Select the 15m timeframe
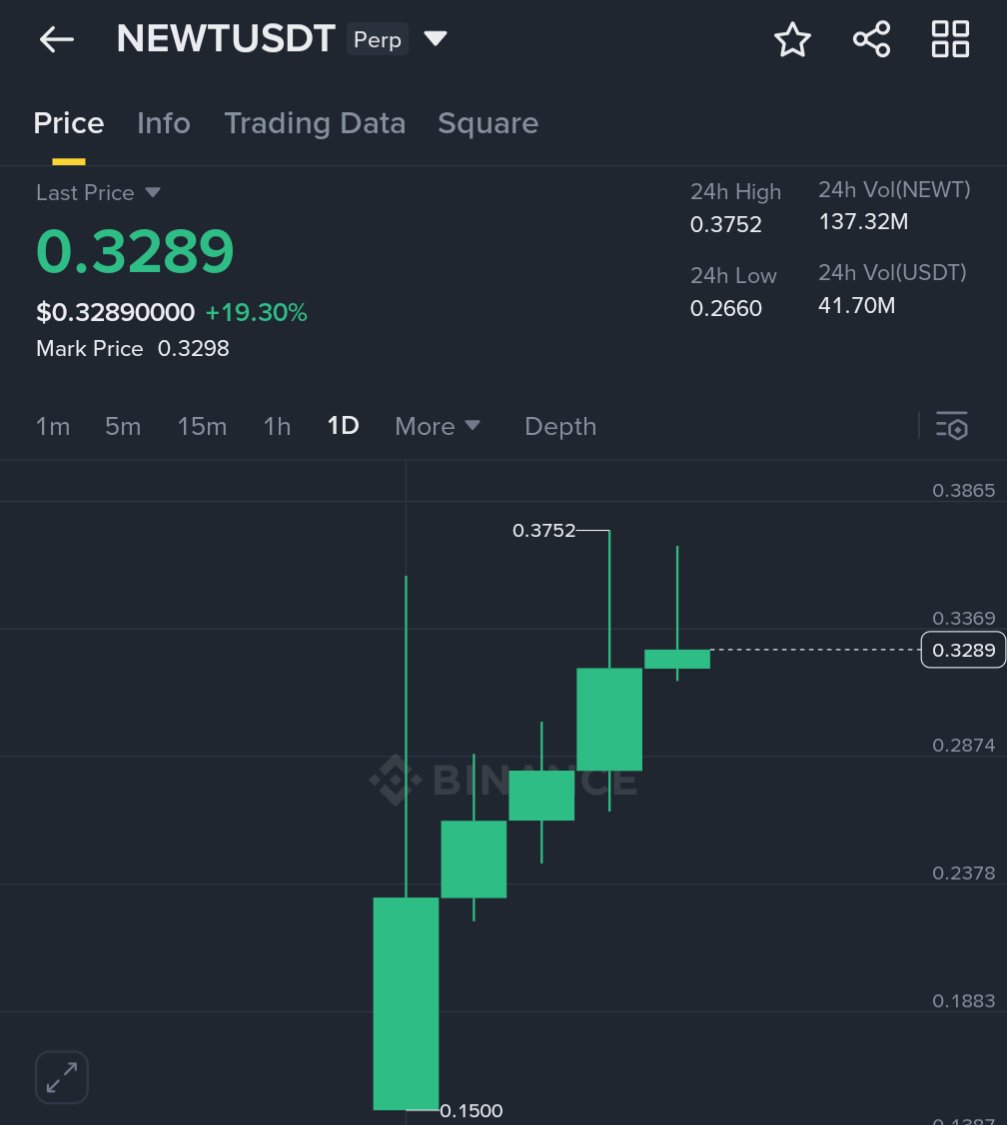Viewport: 1007px width, 1125px height. (x=202, y=426)
